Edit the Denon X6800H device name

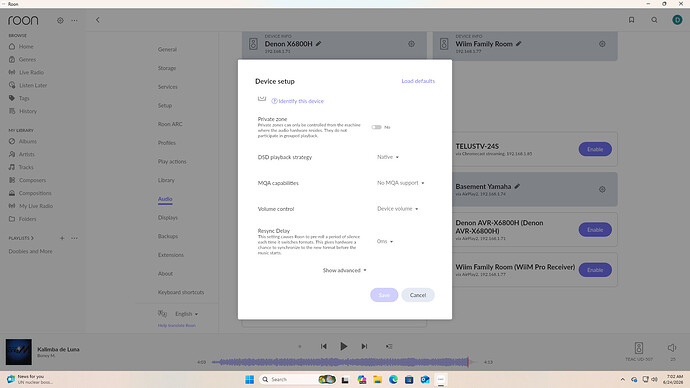pyautogui.click(x=318, y=44)
